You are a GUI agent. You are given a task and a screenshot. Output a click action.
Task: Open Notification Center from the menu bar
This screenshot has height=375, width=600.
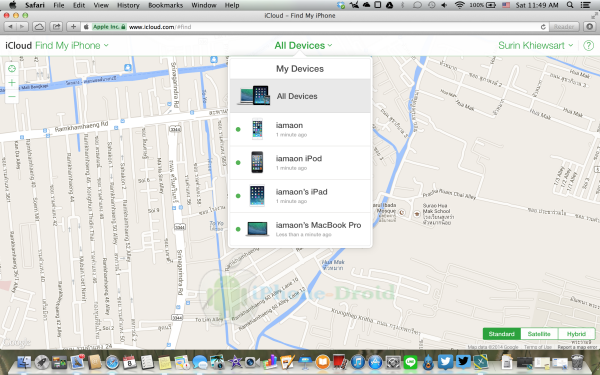(x=585, y=5)
